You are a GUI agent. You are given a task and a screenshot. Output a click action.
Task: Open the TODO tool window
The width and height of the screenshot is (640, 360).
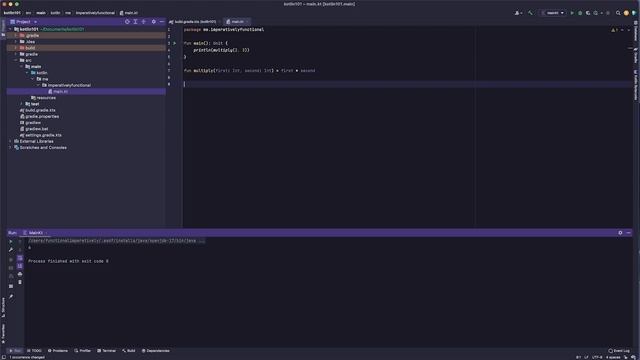click(x=34, y=351)
